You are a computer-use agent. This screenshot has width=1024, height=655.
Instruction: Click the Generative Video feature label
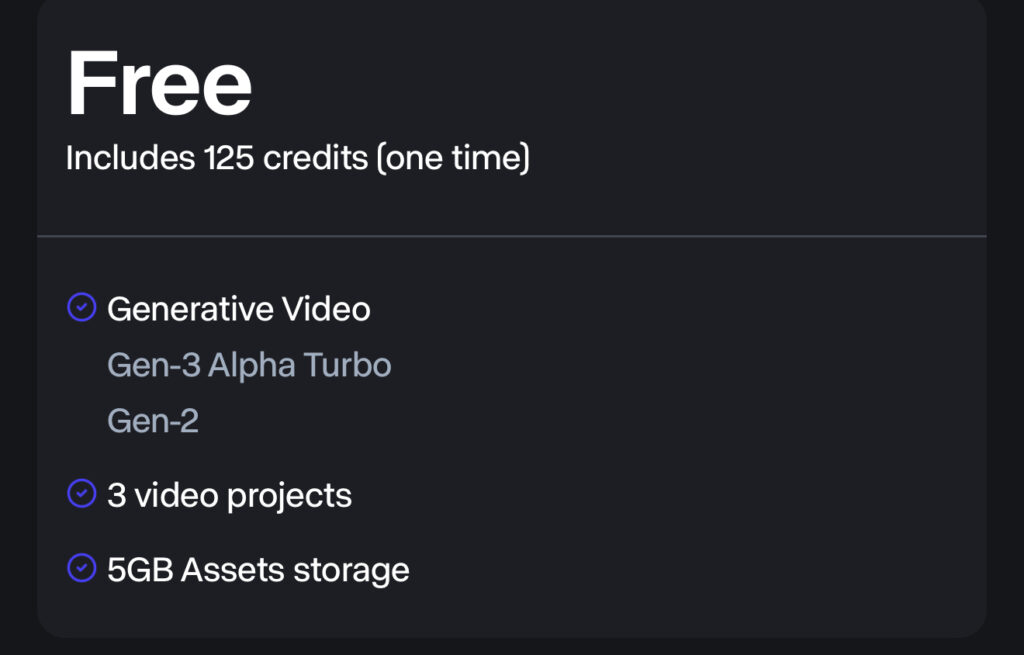[238, 309]
